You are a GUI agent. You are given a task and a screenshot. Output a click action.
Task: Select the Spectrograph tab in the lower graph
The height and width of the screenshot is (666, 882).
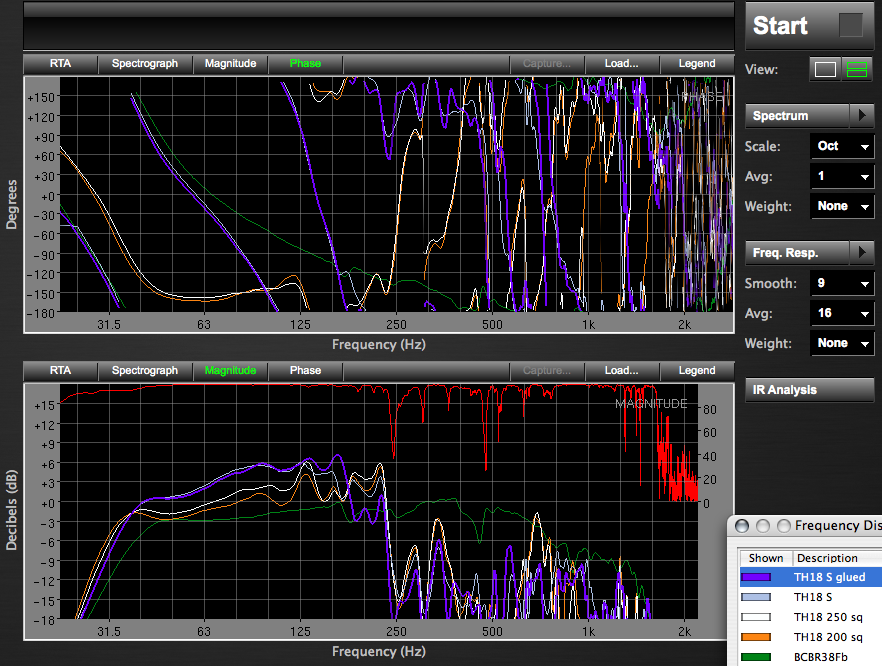(145, 371)
